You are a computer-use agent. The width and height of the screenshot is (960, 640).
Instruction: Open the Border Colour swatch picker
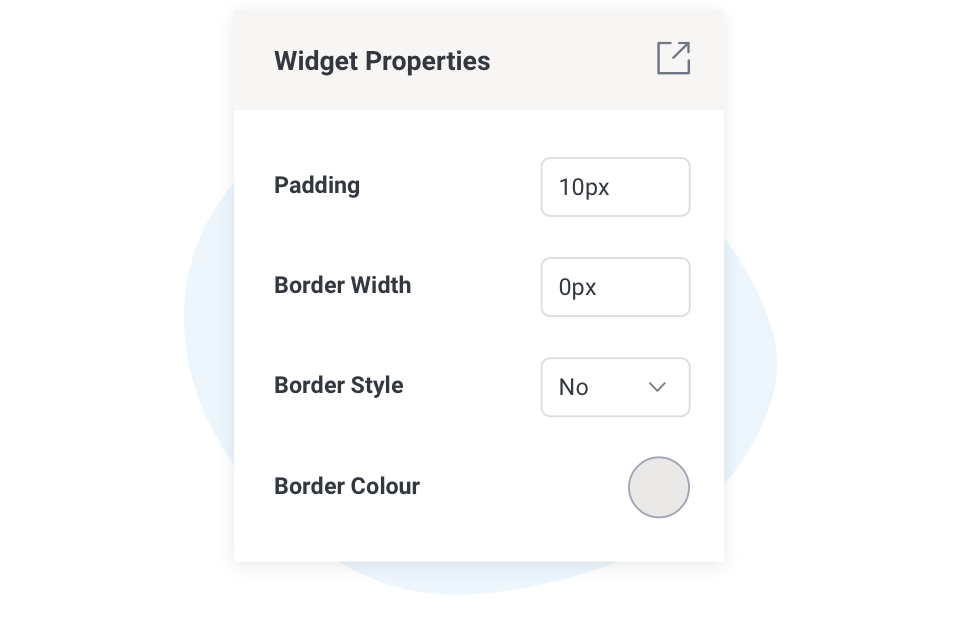[658, 487]
